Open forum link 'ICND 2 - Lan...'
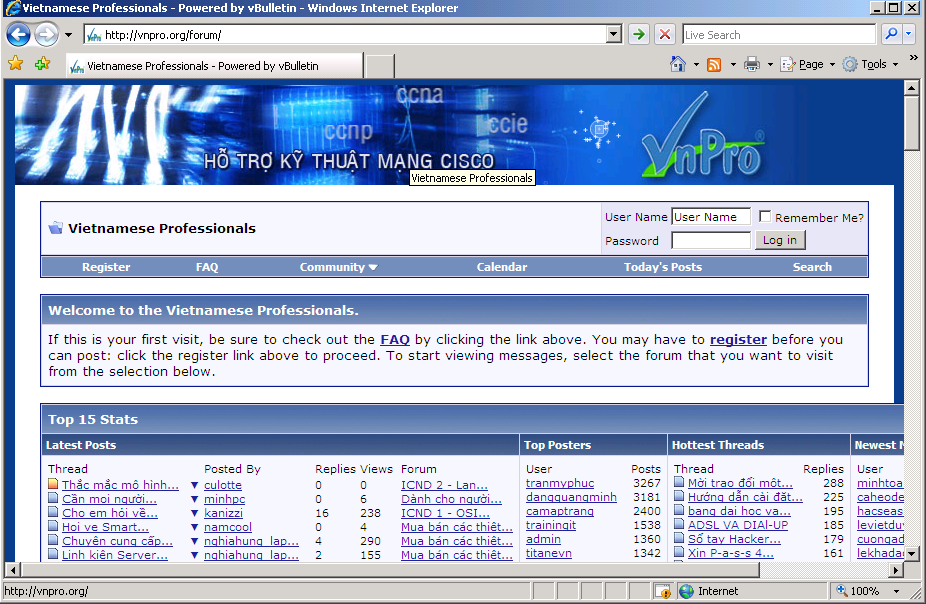The height and width of the screenshot is (604, 926). click(445, 485)
